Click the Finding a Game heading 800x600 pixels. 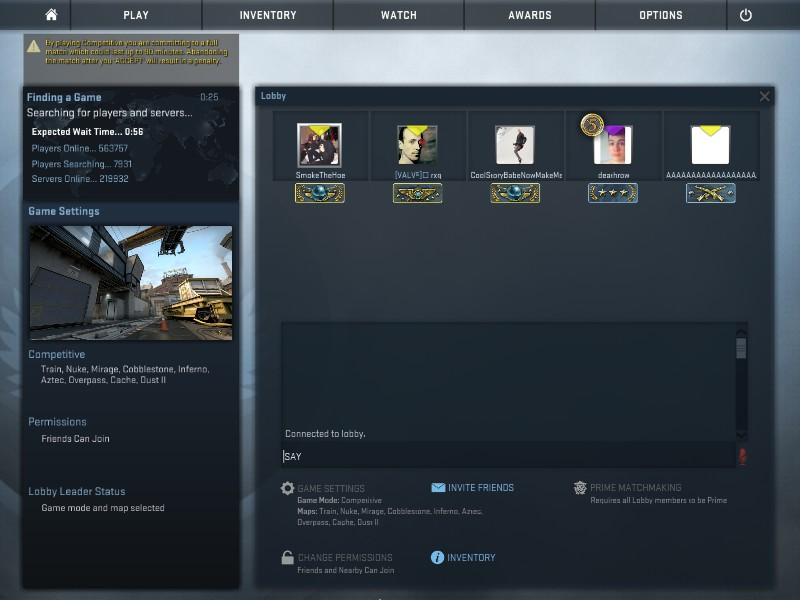pos(64,97)
